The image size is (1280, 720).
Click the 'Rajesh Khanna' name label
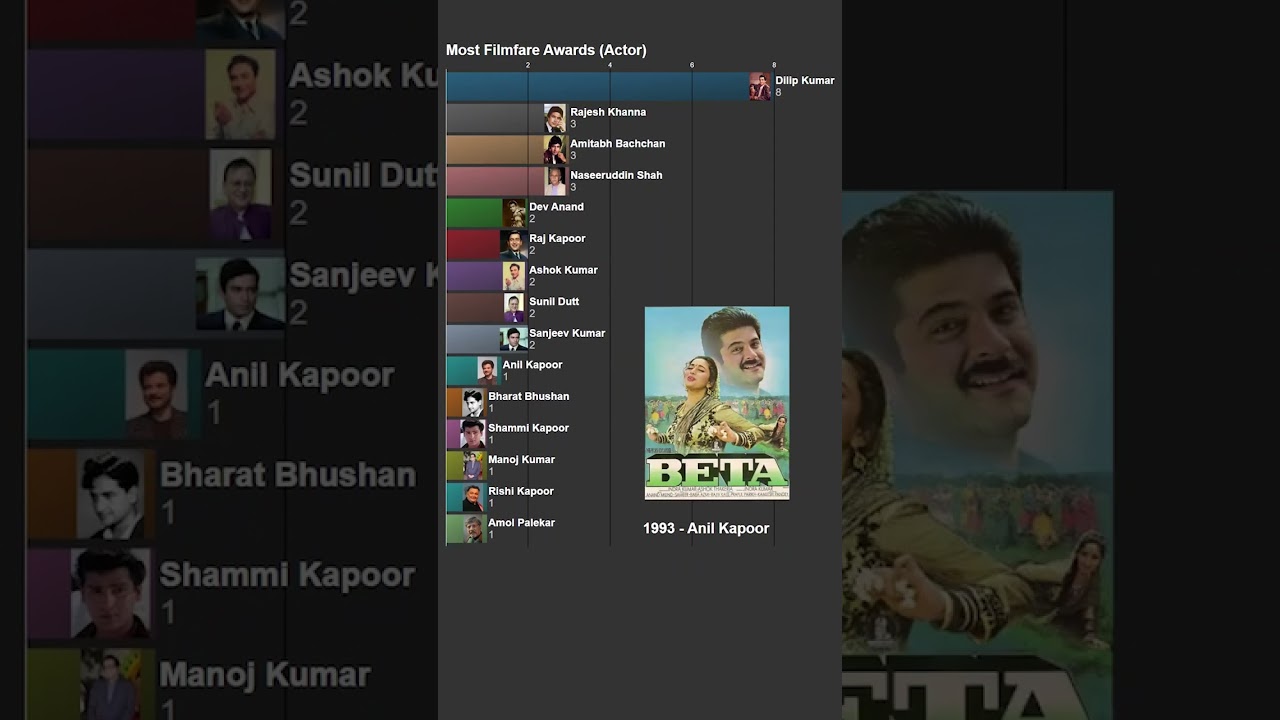608,112
